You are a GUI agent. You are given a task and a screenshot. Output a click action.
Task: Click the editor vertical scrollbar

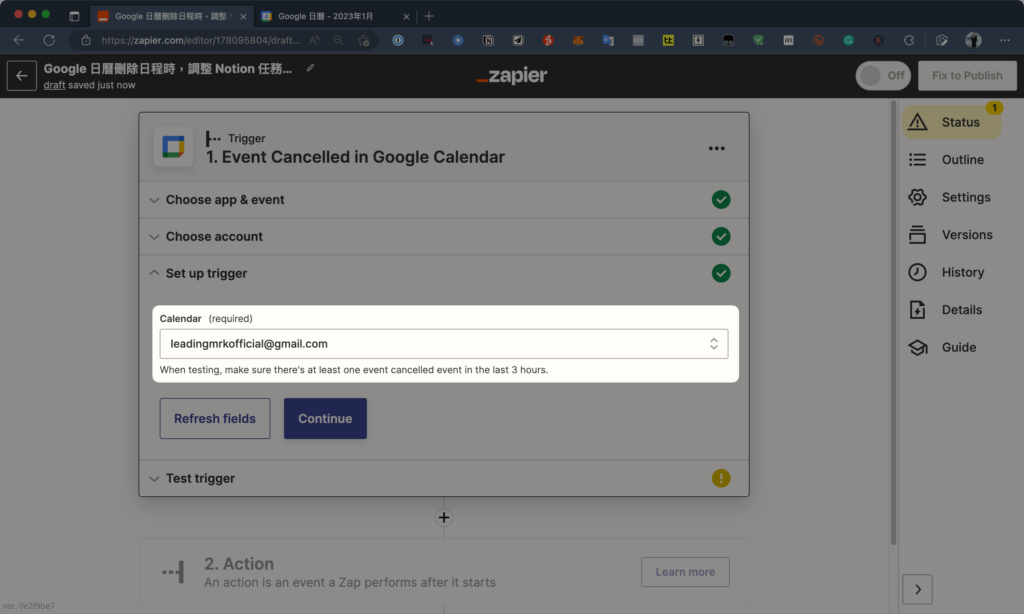coord(893,323)
